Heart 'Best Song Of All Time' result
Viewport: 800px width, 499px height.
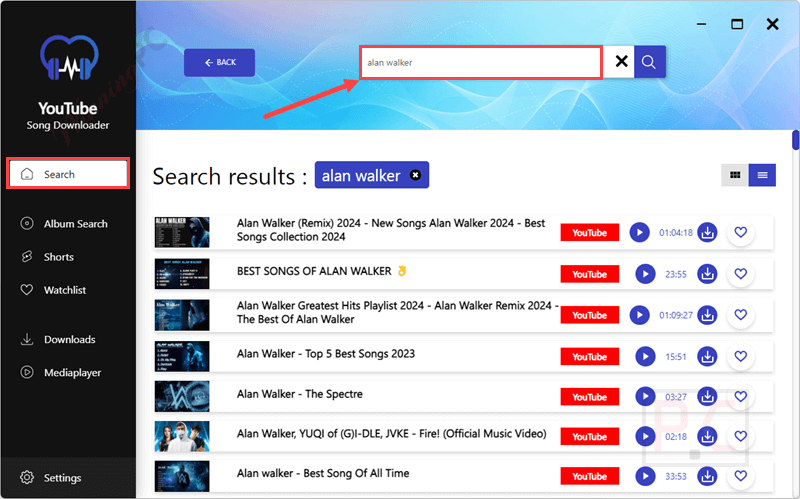click(x=741, y=477)
